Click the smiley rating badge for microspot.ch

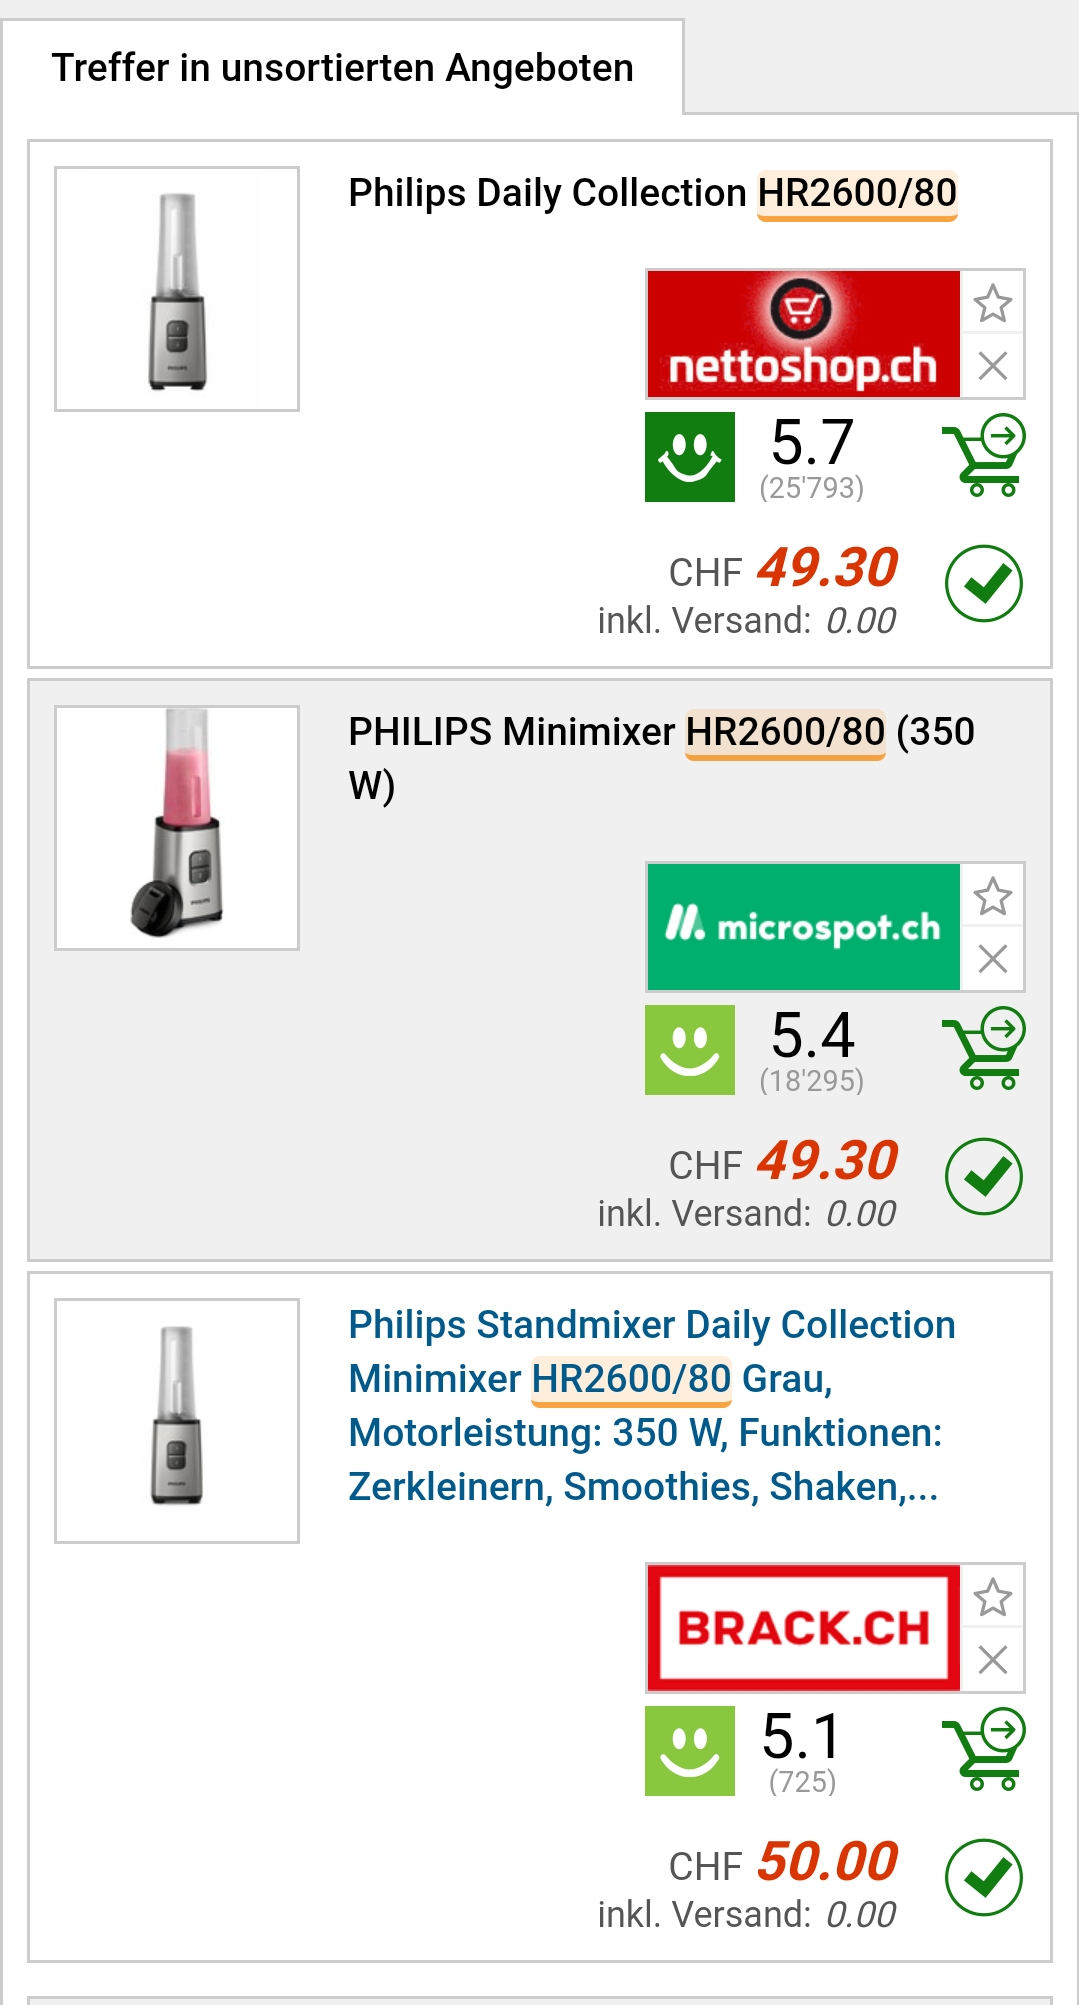pos(690,1050)
